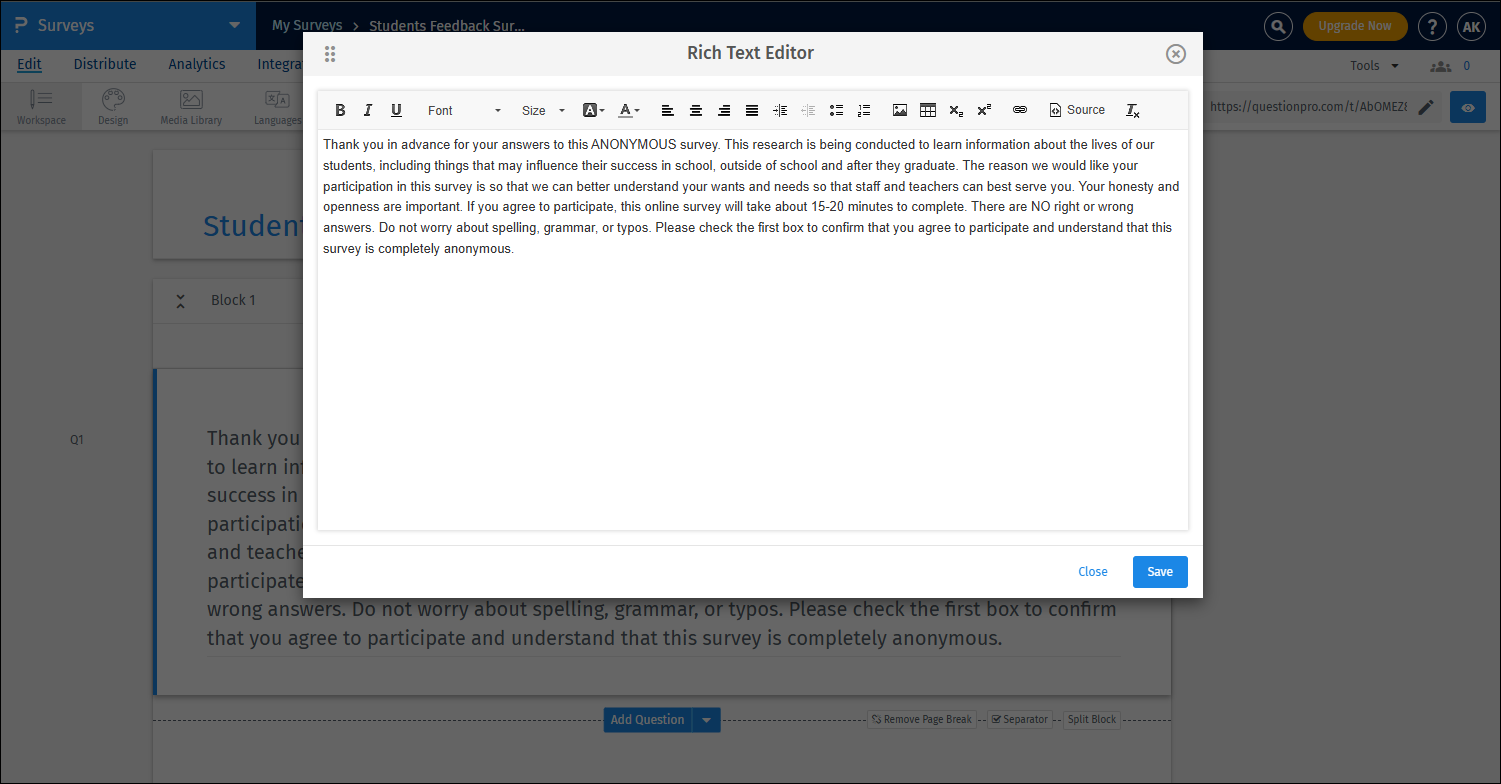Open the Font family dropdown

462,110
